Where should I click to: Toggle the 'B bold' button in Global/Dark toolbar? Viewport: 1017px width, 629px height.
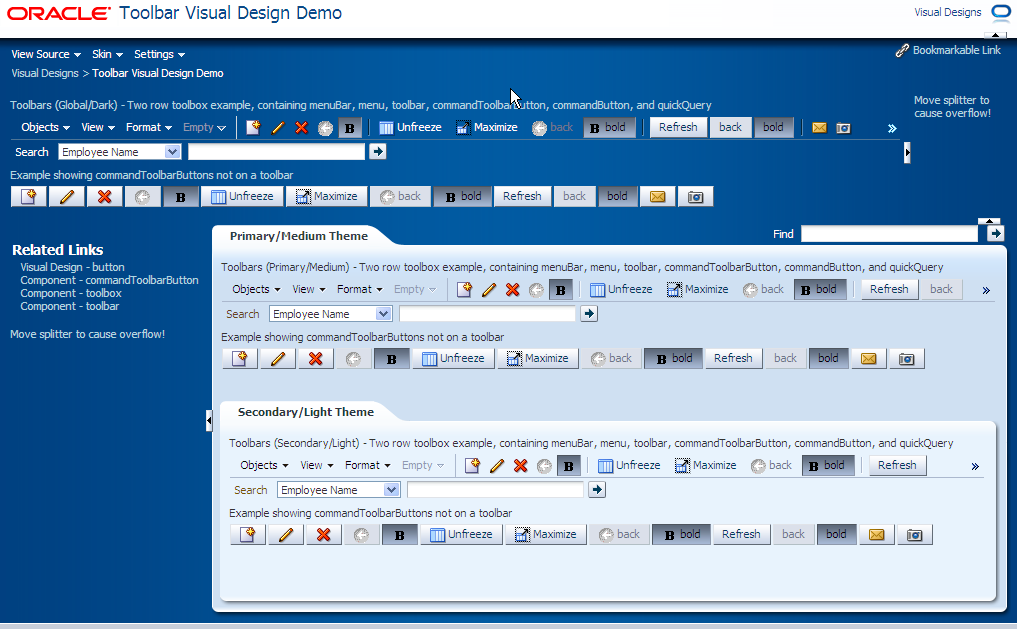pos(608,128)
